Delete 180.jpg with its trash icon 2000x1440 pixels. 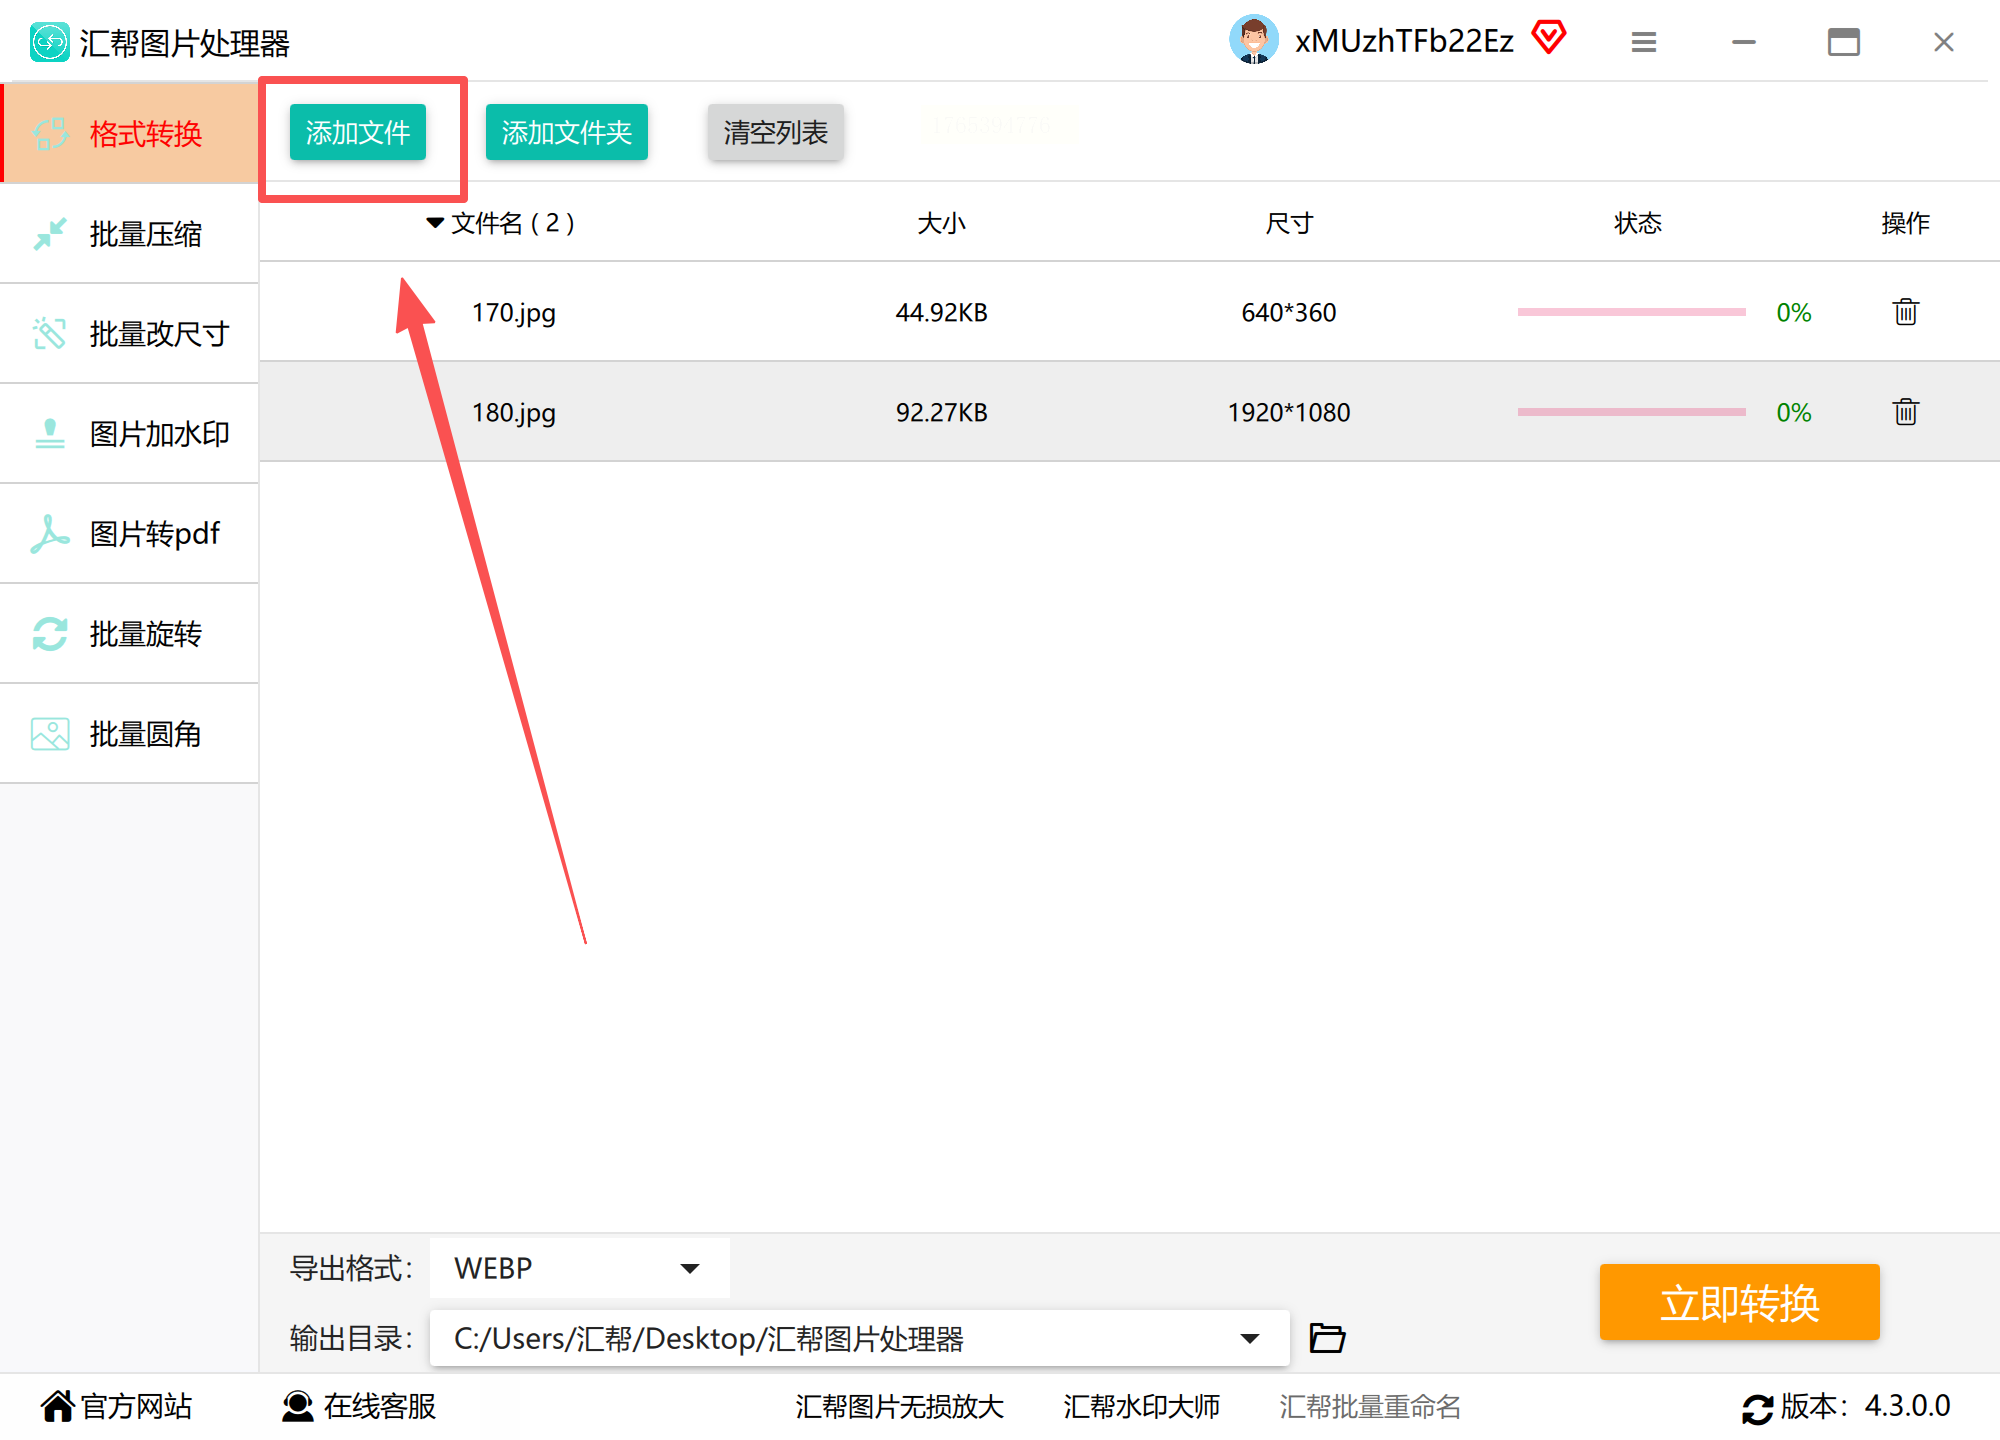coord(1905,412)
